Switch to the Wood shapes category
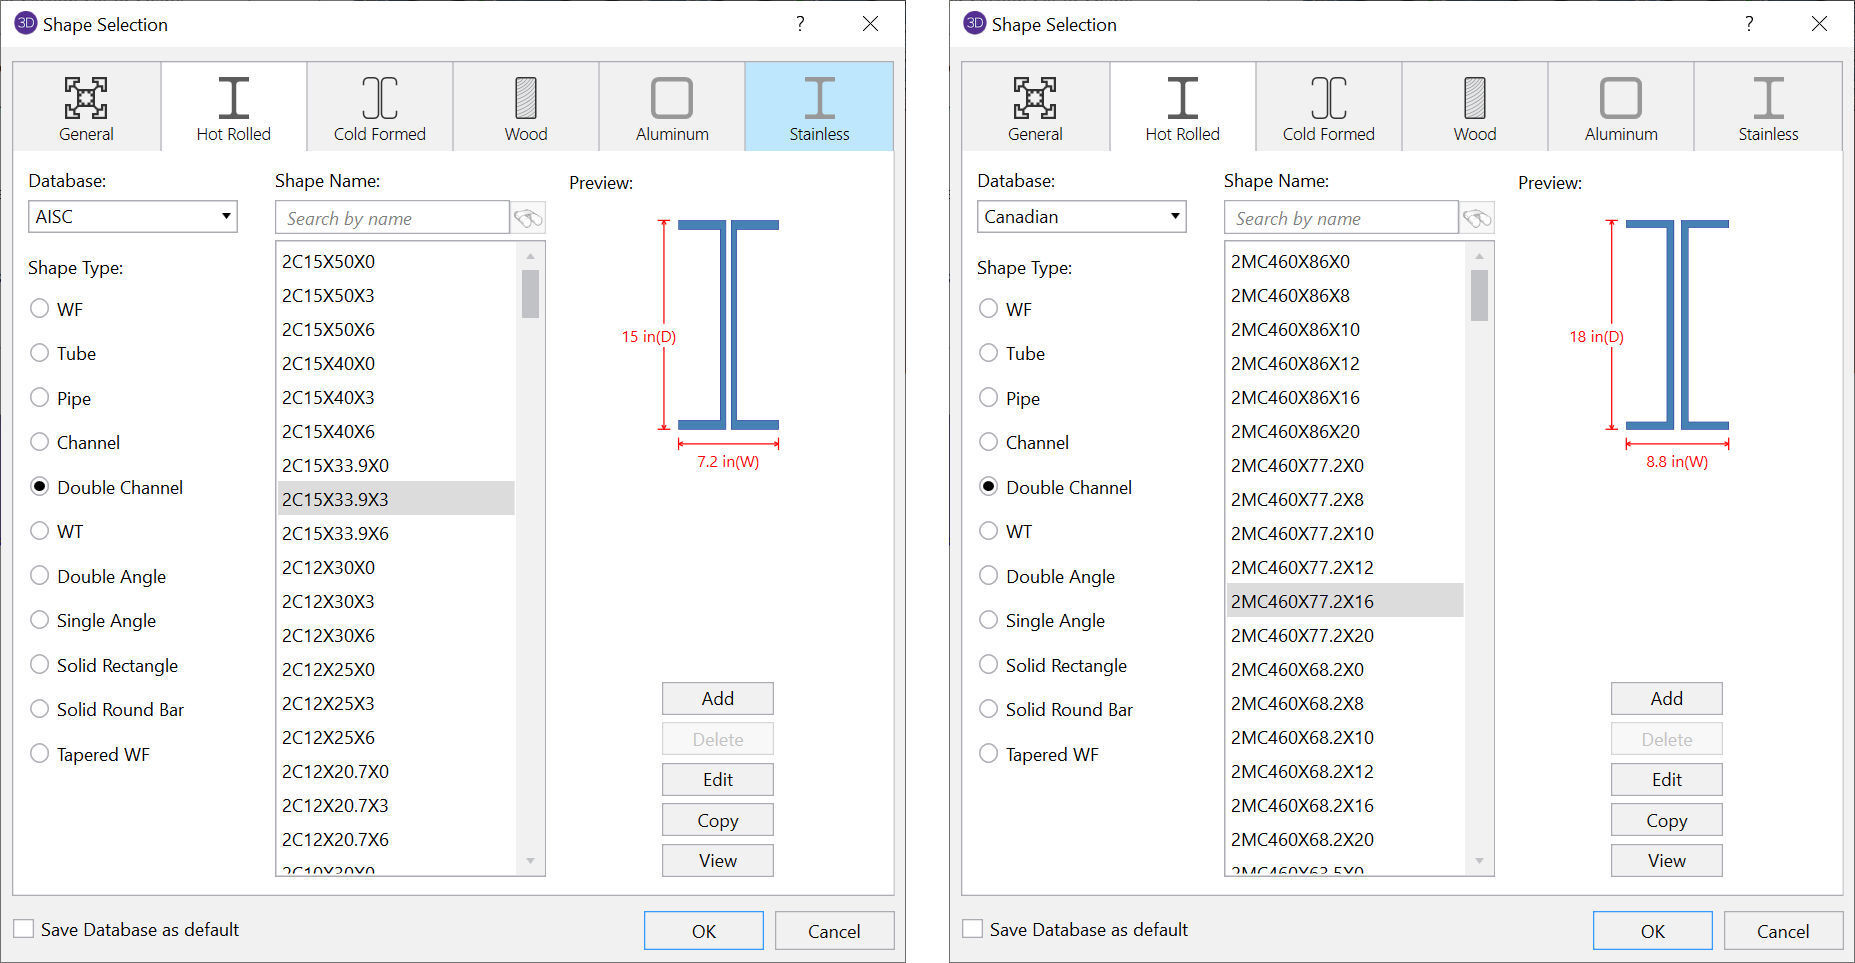This screenshot has height=963, width=1855. point(525,105)
